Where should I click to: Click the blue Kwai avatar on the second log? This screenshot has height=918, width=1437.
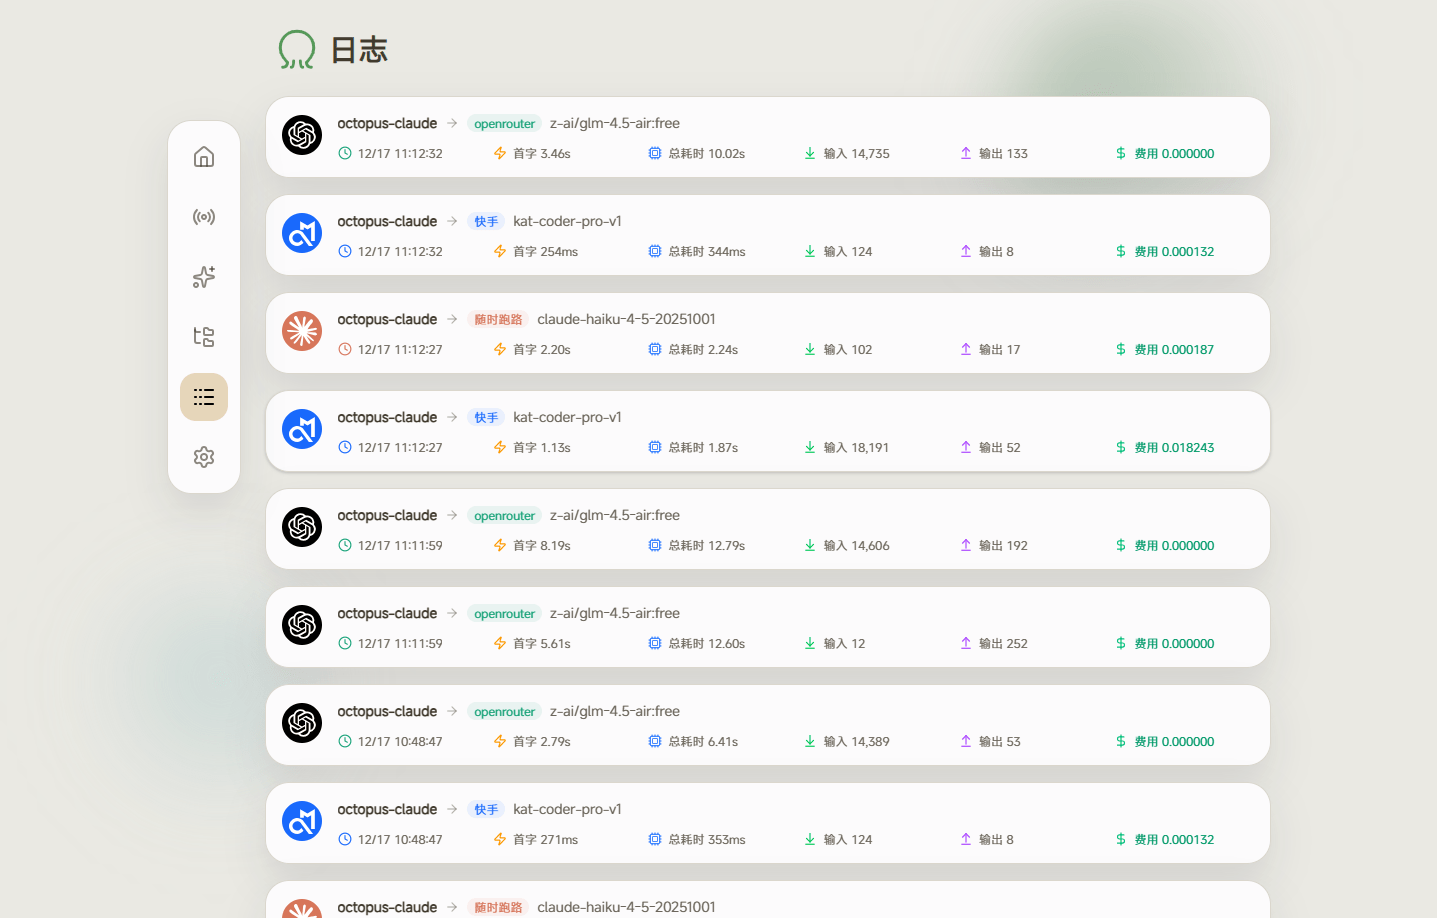[302, 233]
